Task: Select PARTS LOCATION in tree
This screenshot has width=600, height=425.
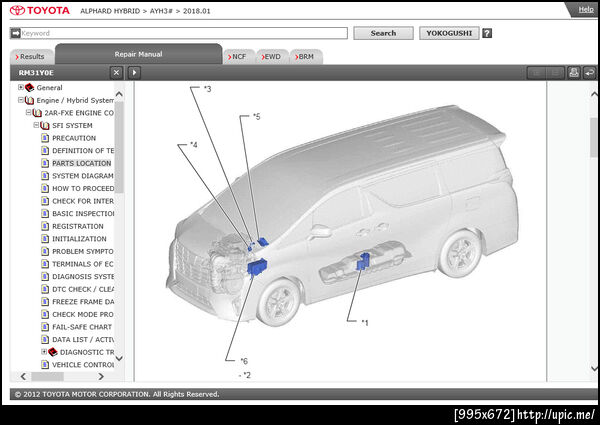Action: [82, 163]
